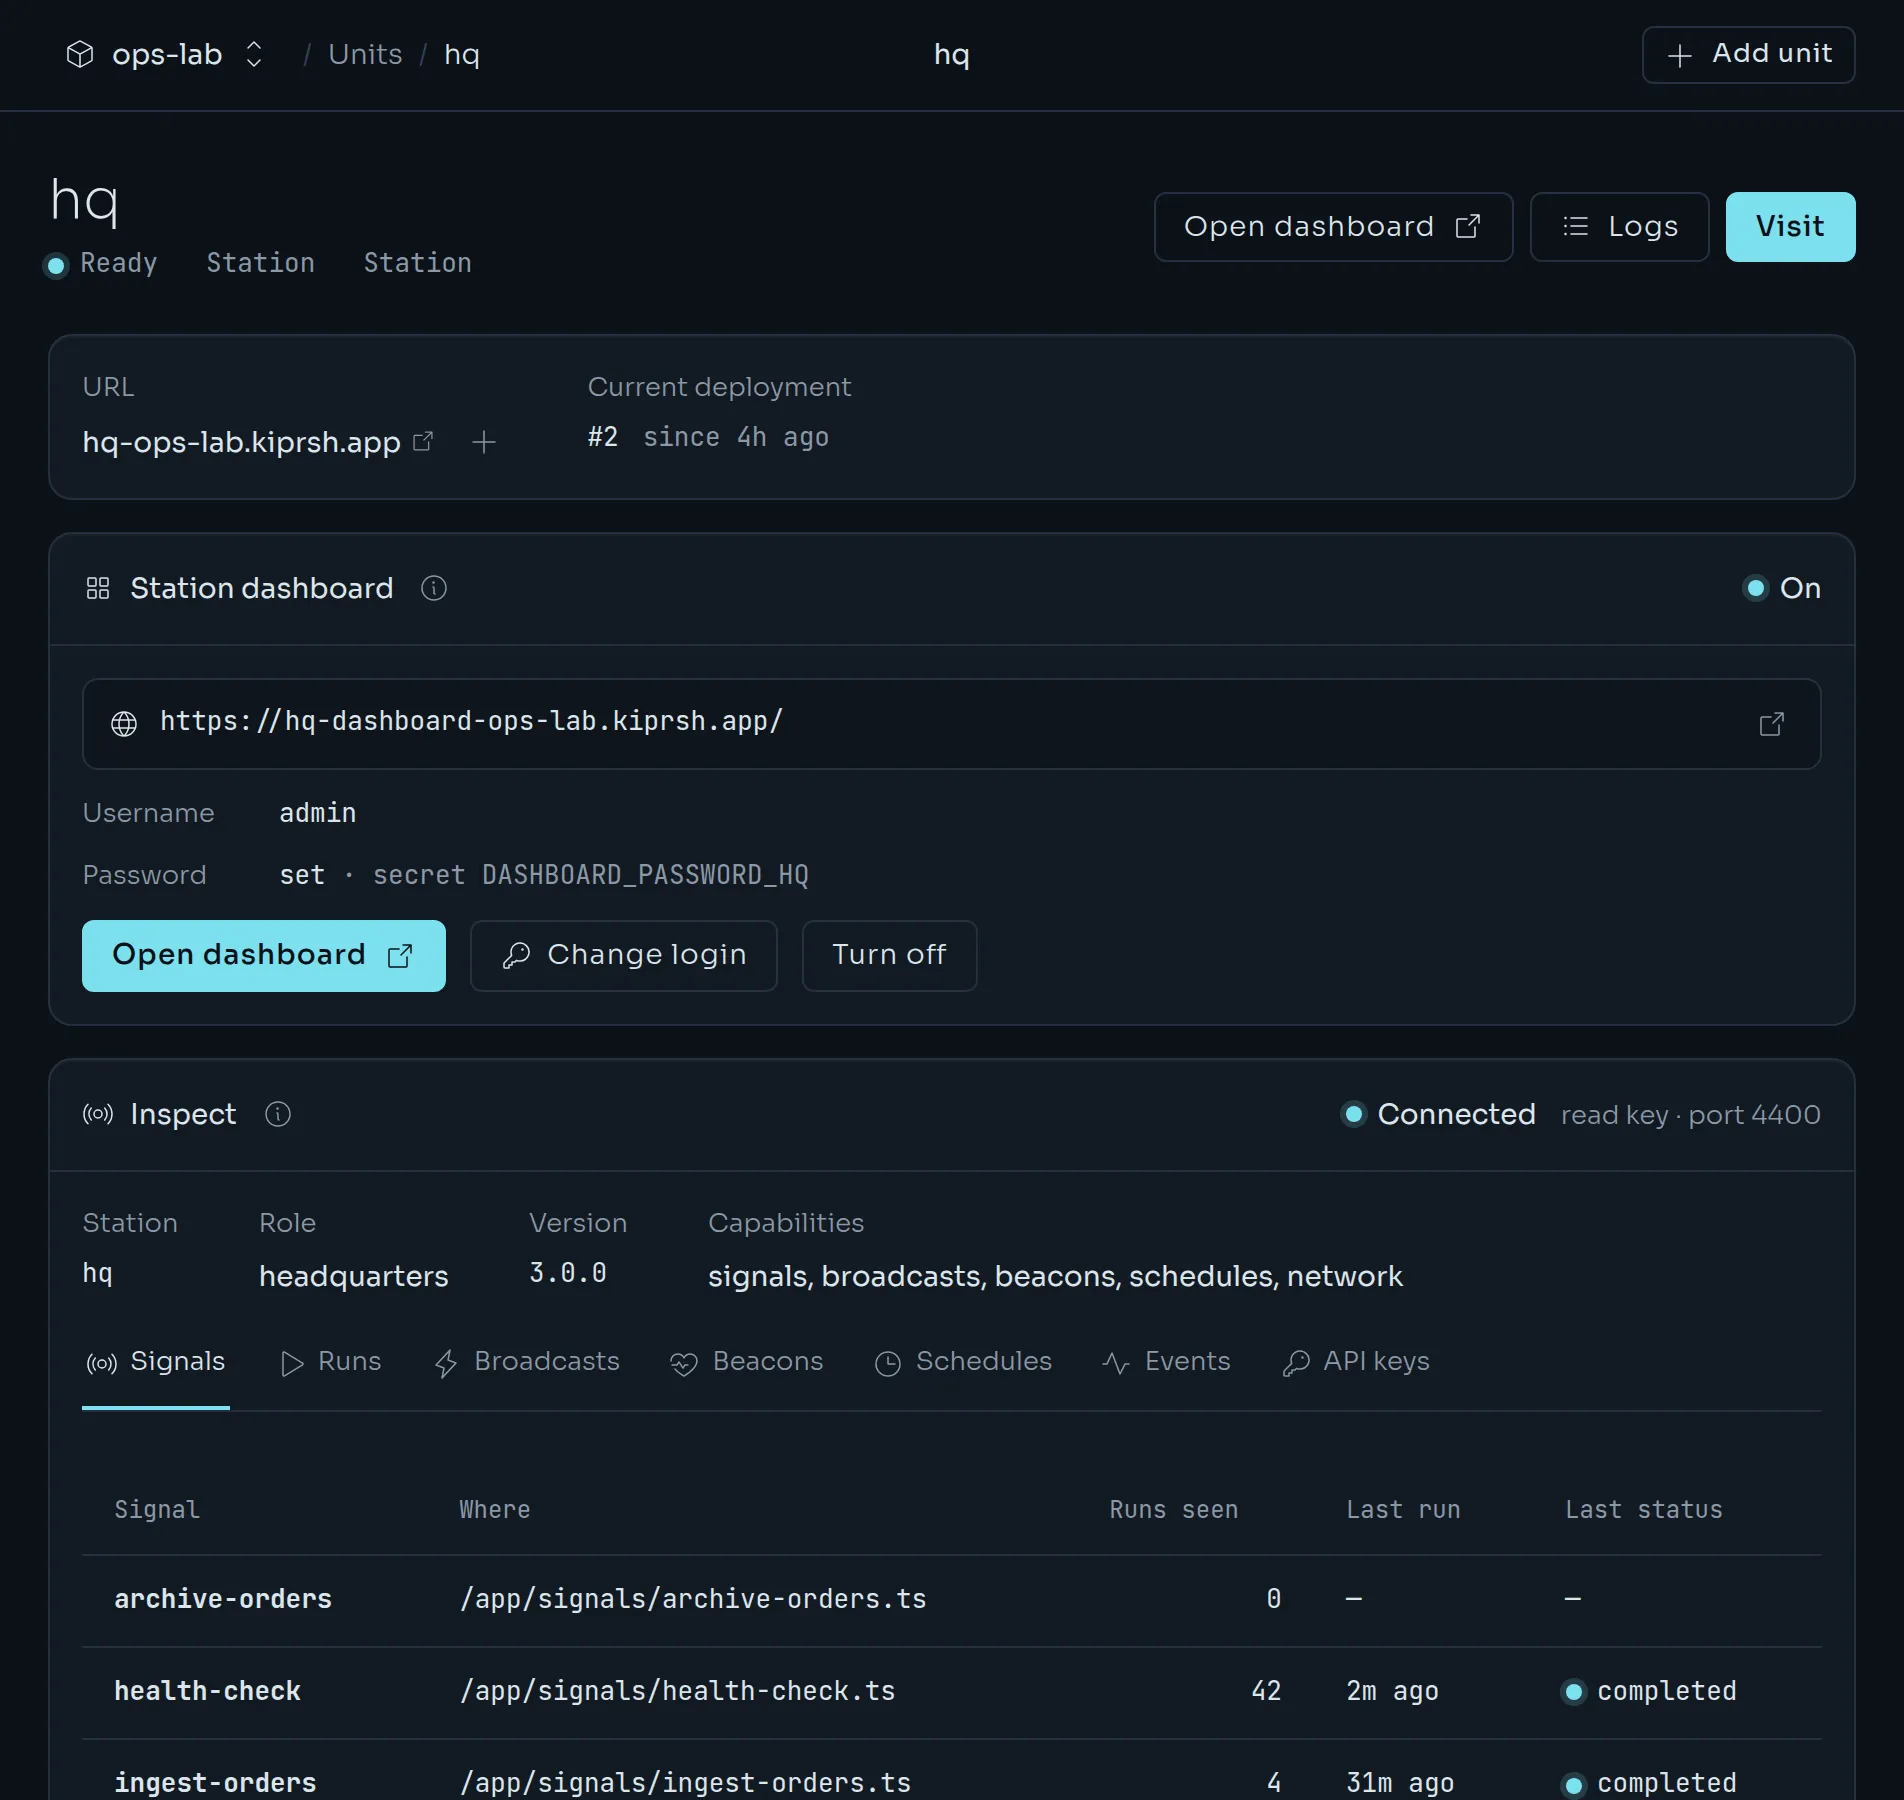Click the archive-orders signal name
Viewport: 1904px width, 1800px height.
click(223, 1599)
